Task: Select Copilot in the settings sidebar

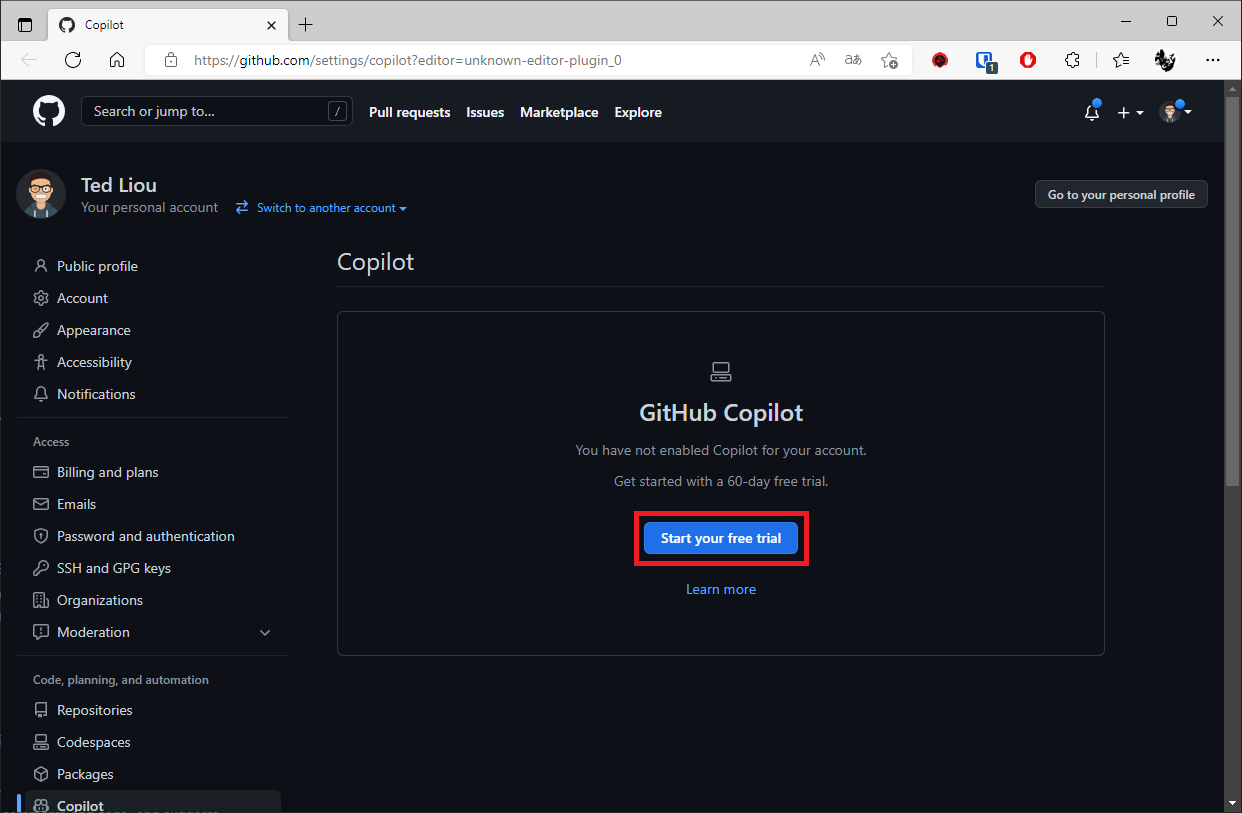Action: [149, 803]
